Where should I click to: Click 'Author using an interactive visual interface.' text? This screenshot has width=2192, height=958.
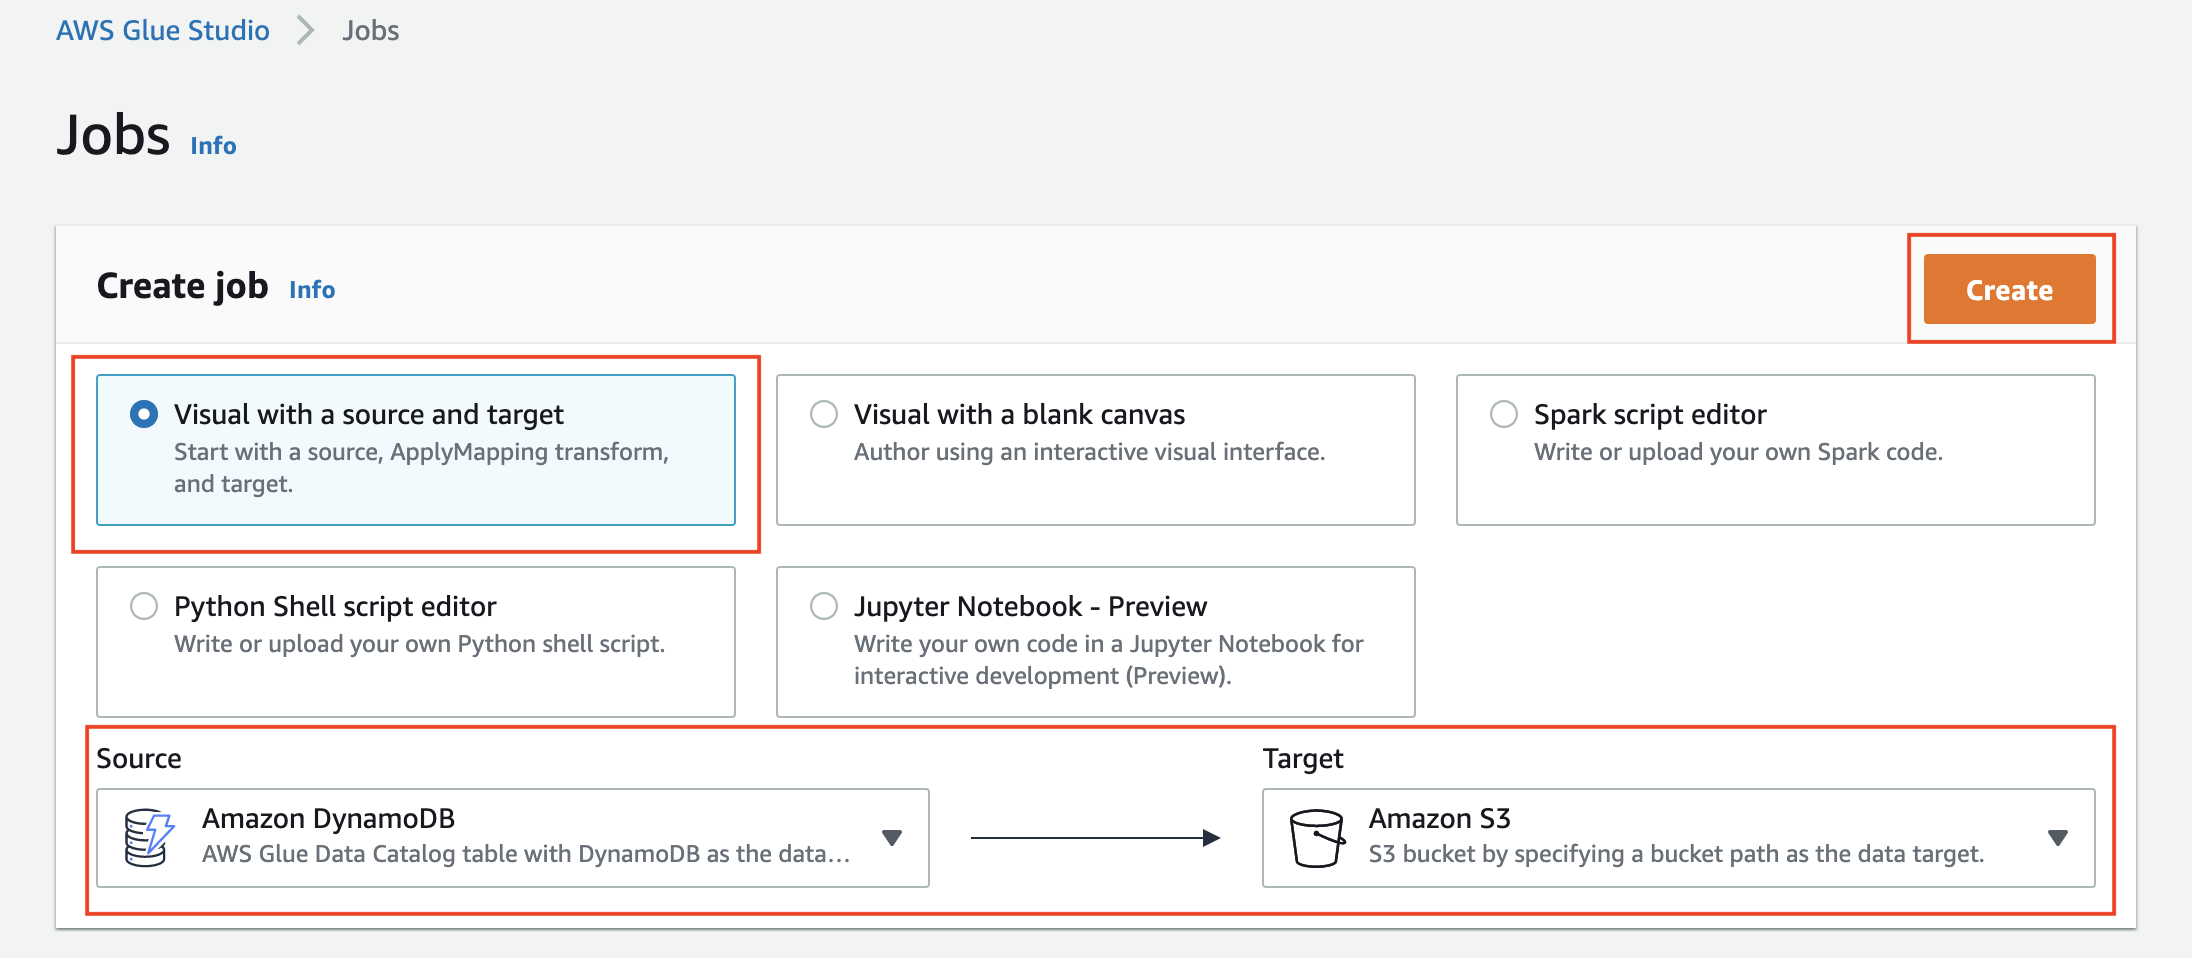tap(1089, 452)
